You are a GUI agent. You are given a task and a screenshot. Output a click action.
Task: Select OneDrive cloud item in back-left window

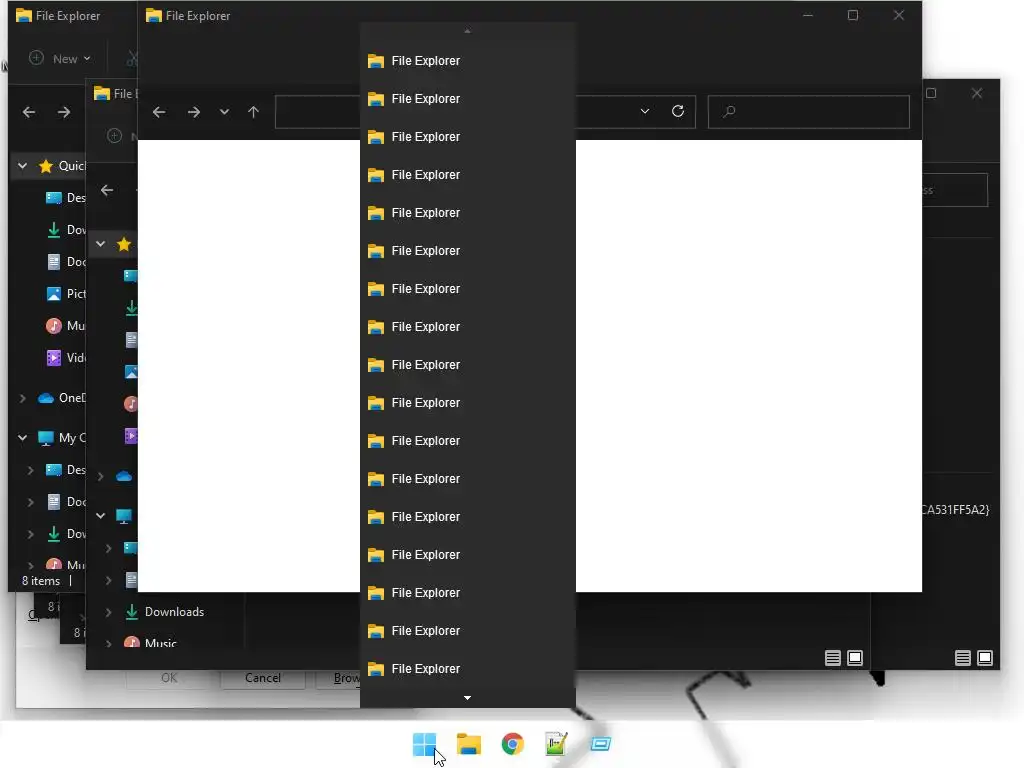pyautogui.click(x=46, y=398)
